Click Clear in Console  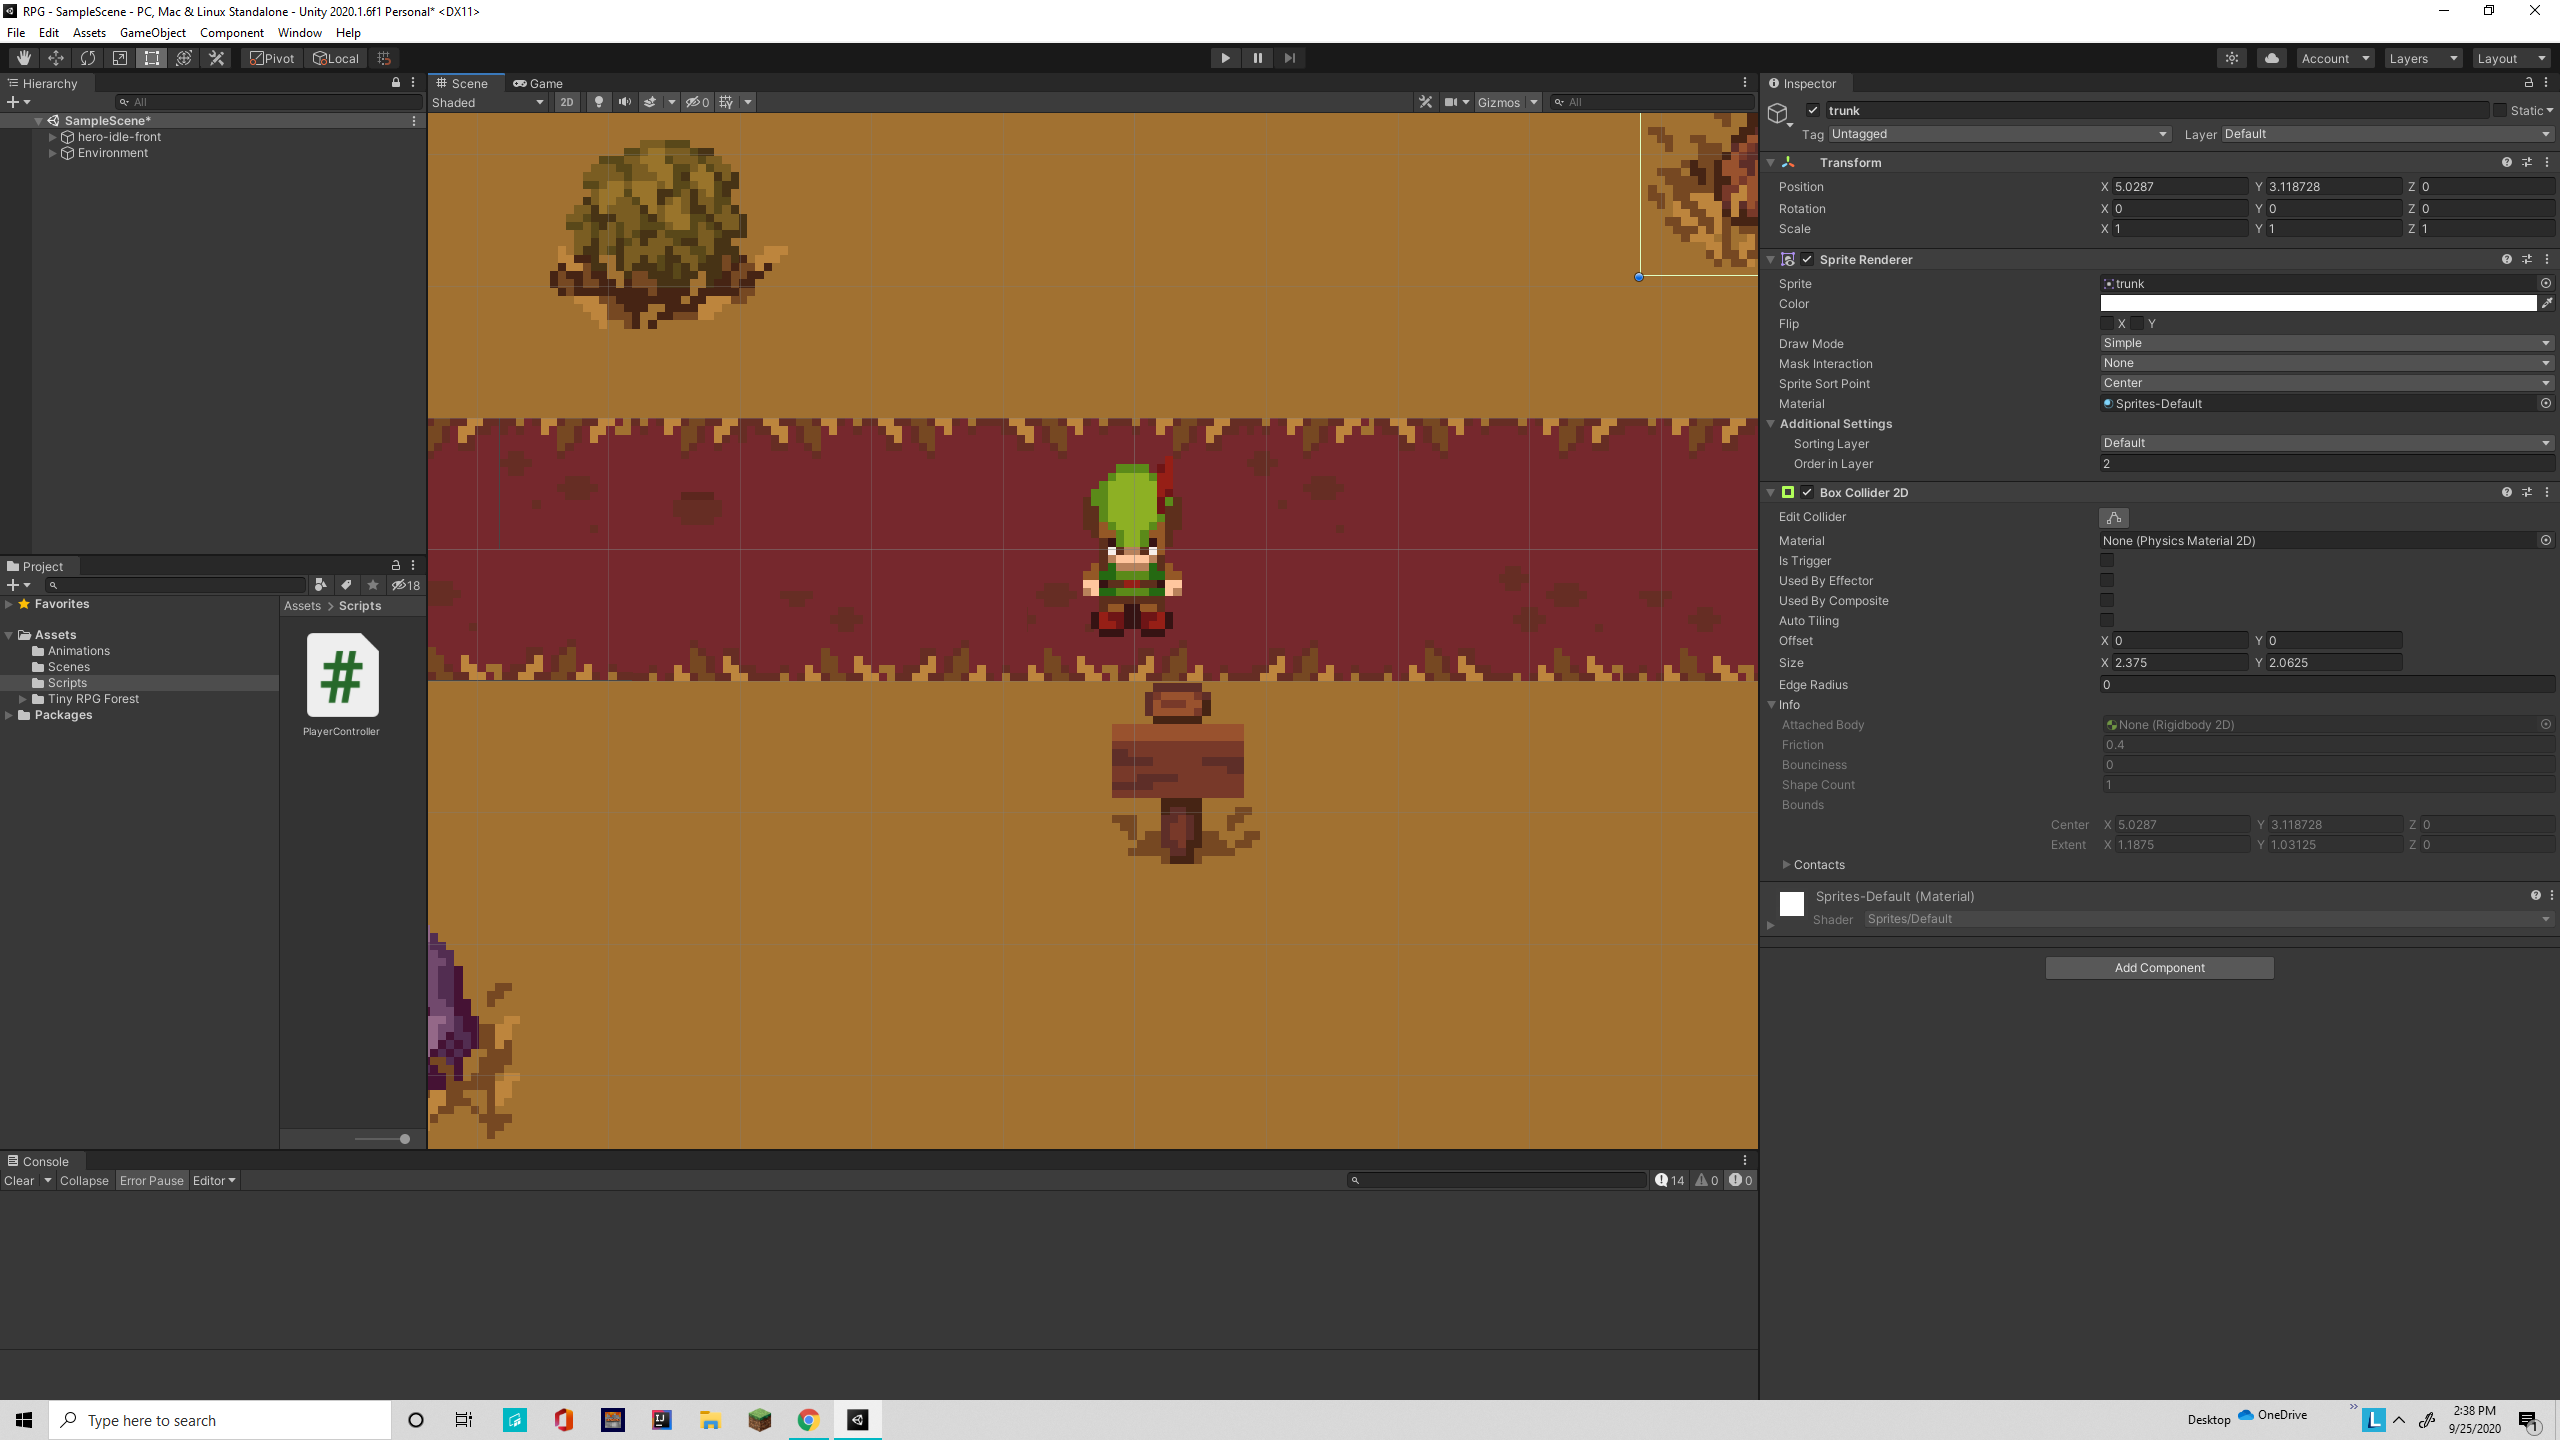coord(19,1181)
